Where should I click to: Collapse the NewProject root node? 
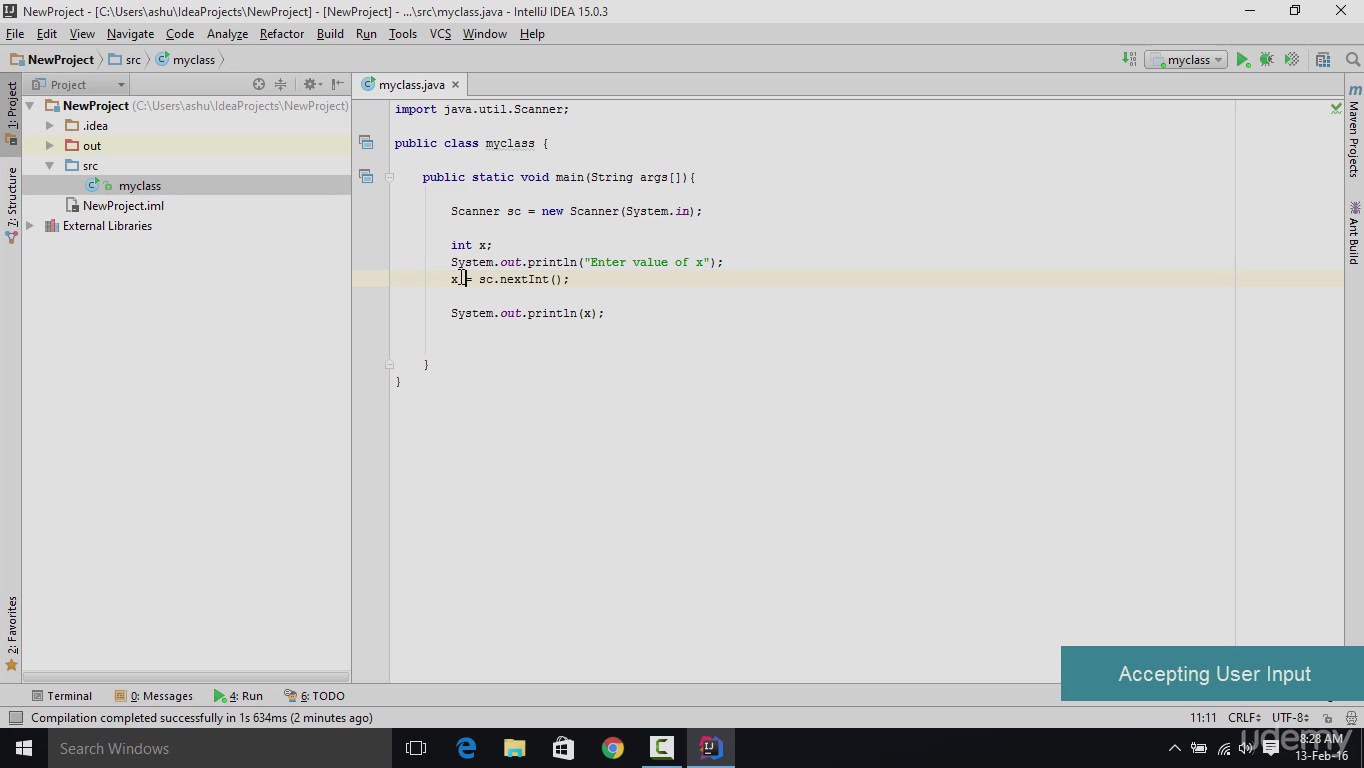coord(30,106)
